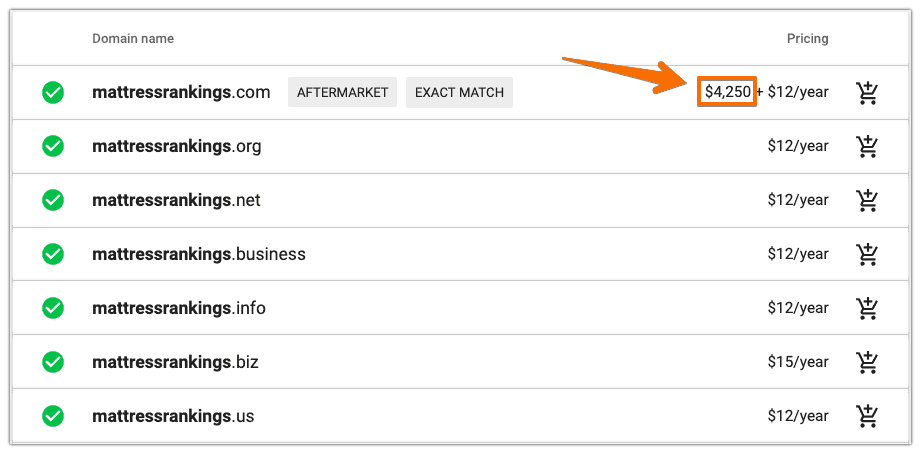Click green availability check for mattressrankings.biz
This screenshot has width=921, height=454.
[x=53, y=362]
